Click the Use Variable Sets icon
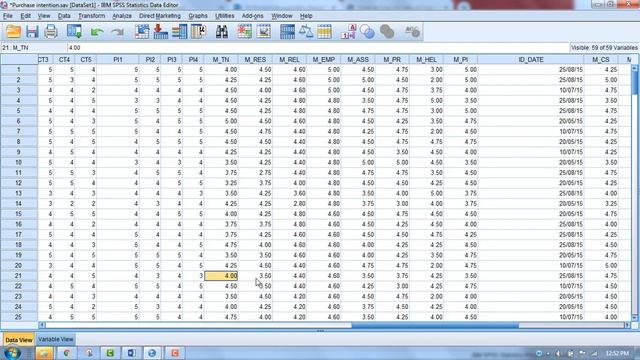 point(367,31)
